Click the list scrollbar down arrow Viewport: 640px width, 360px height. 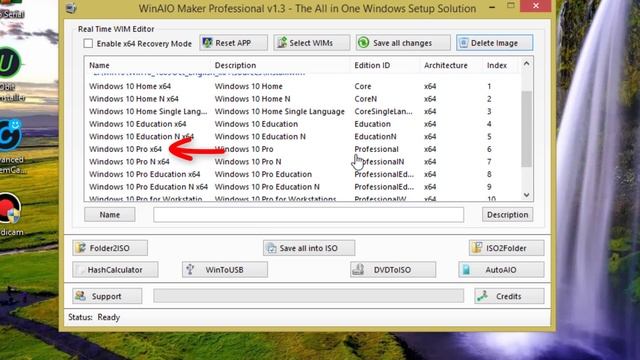pos(527,195)
